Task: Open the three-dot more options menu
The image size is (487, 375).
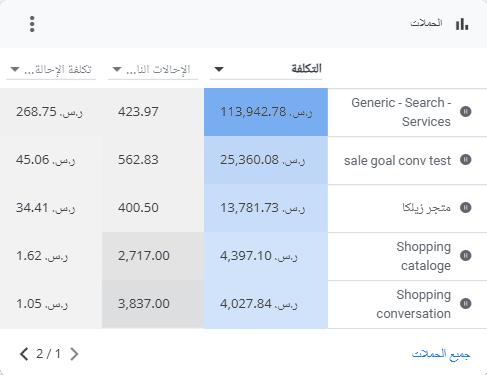Action: [x=32, y=24]
